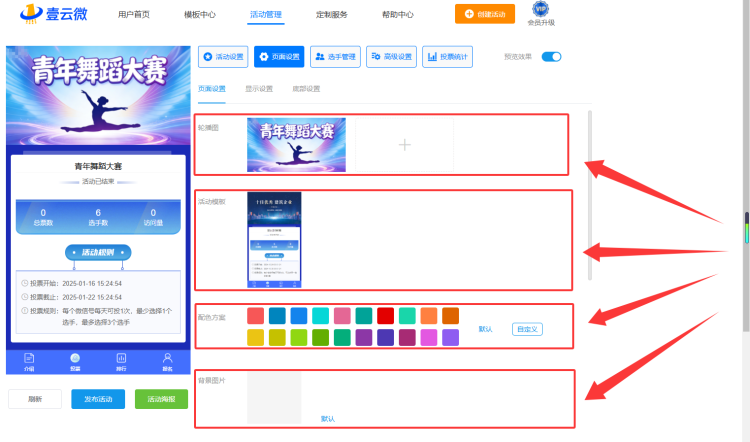Click the orange 创建活动 button

[485, 14]
